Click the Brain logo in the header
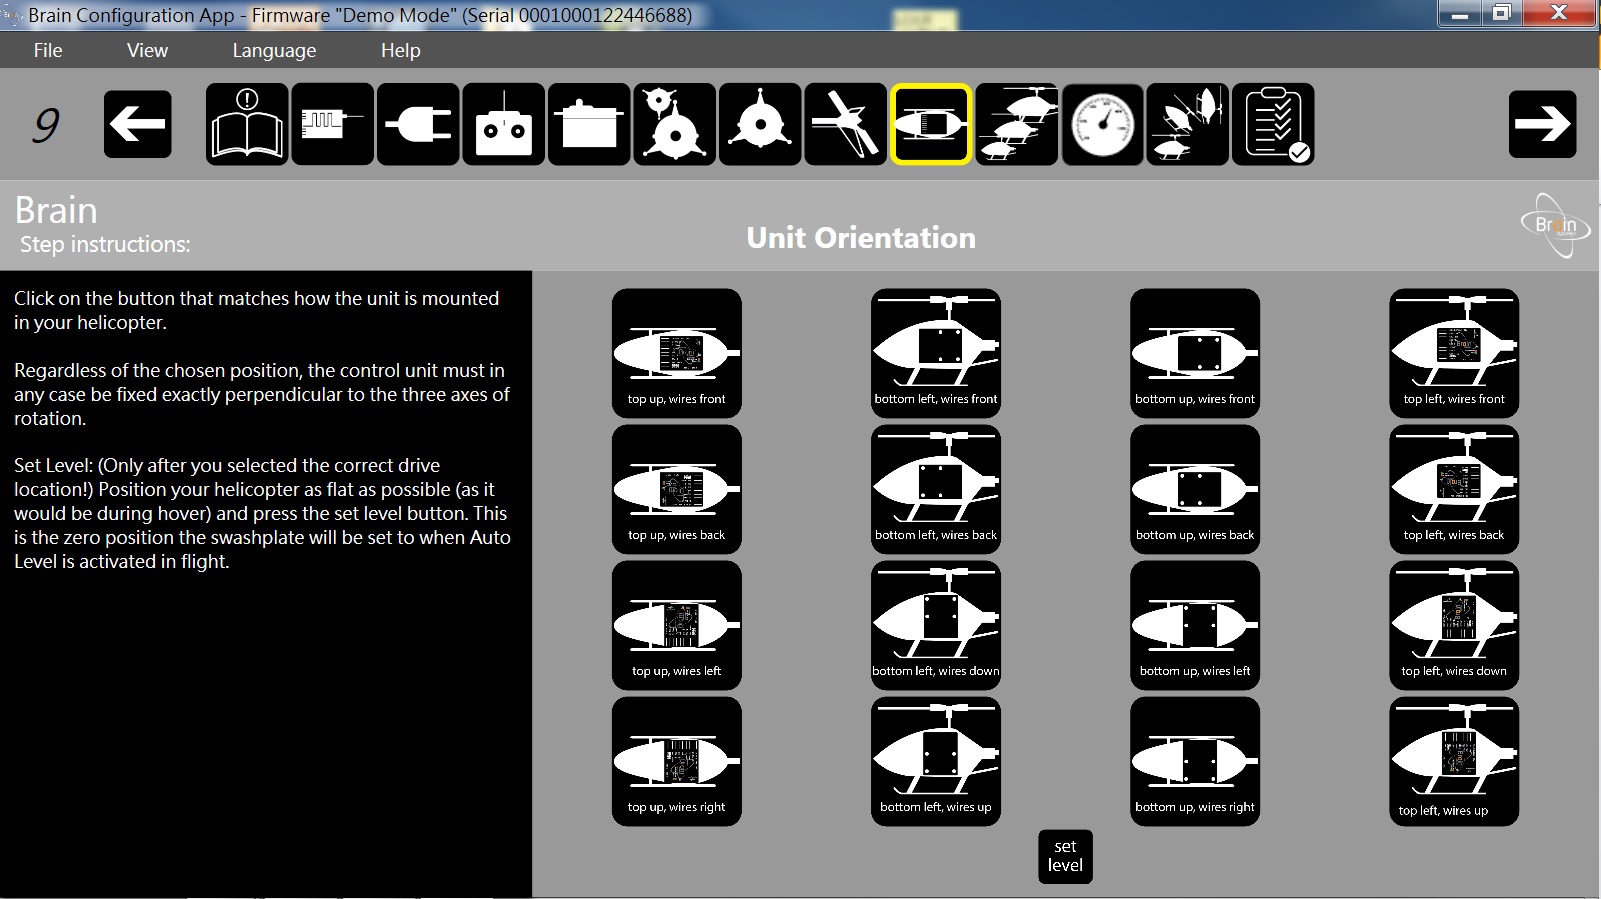1601x899 pixels. pyautogui.click(x=1555, y=225)
